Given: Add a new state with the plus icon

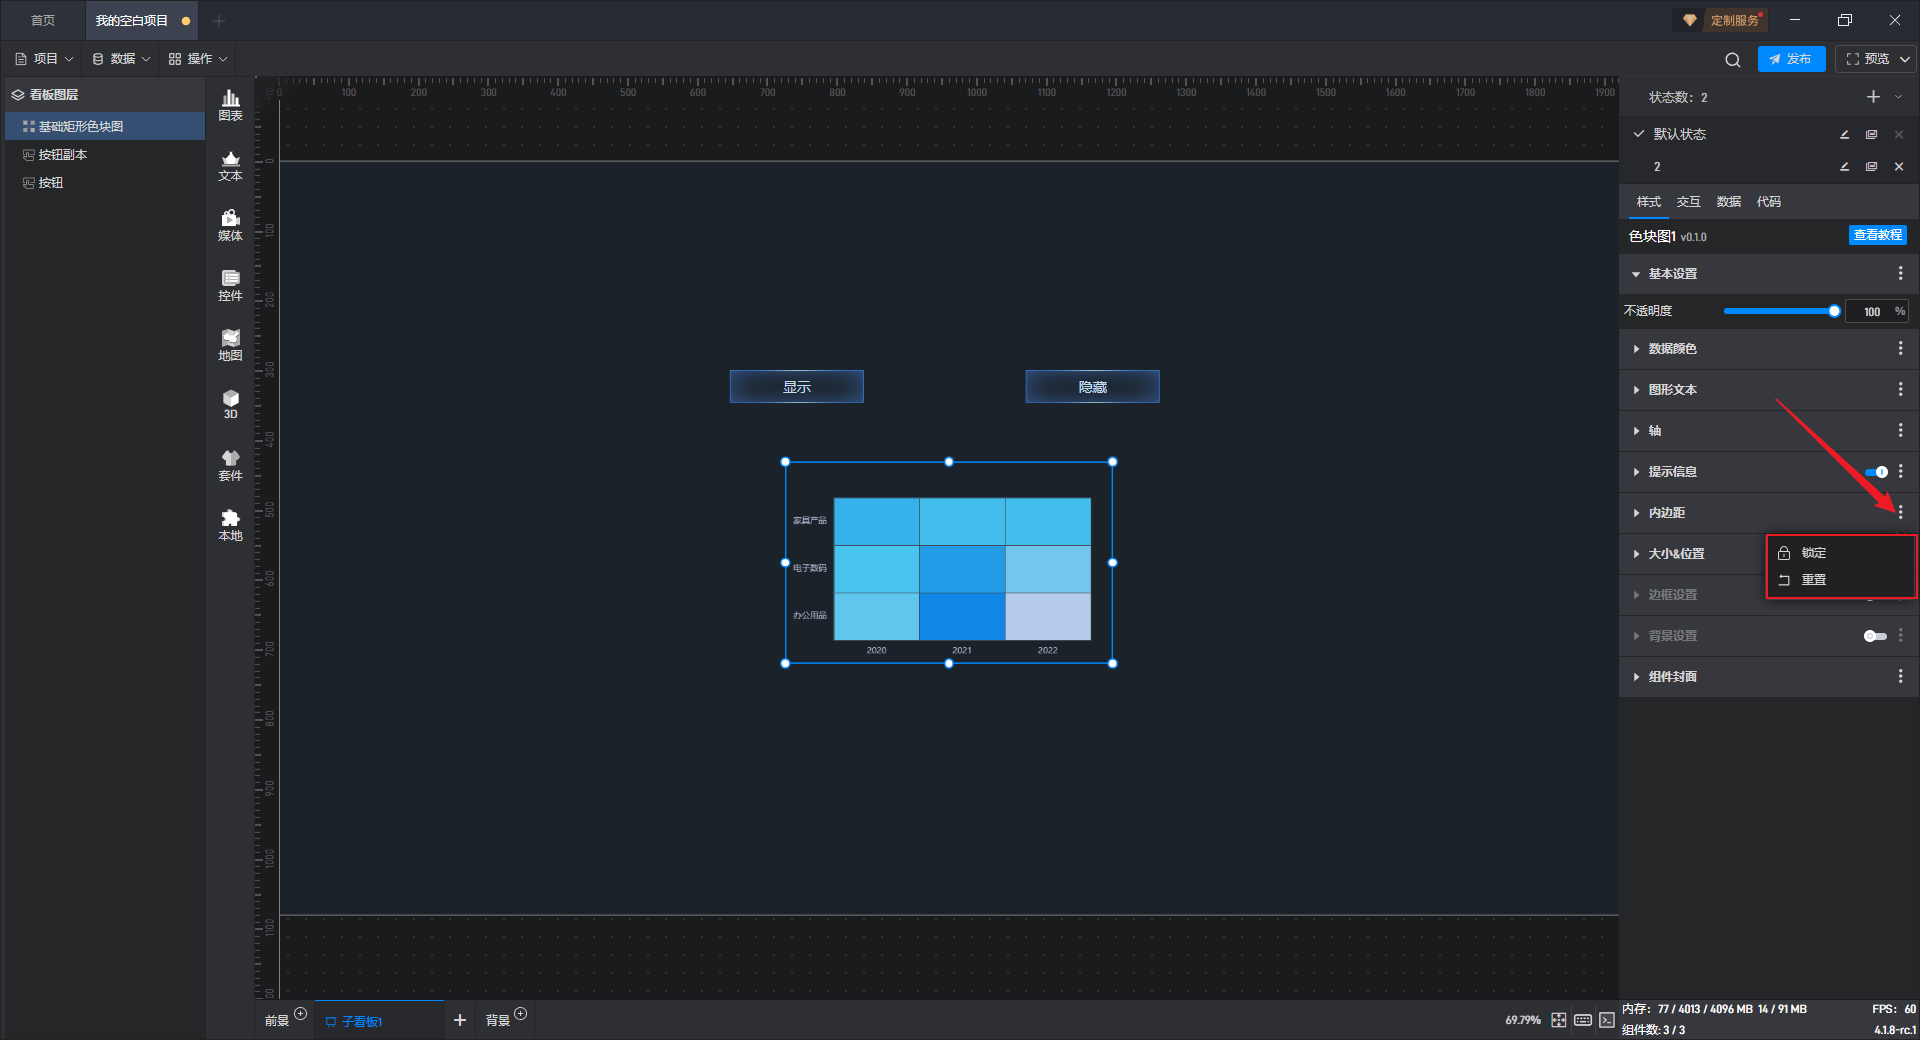Looking at the screenshot, I should [1873, 97].
